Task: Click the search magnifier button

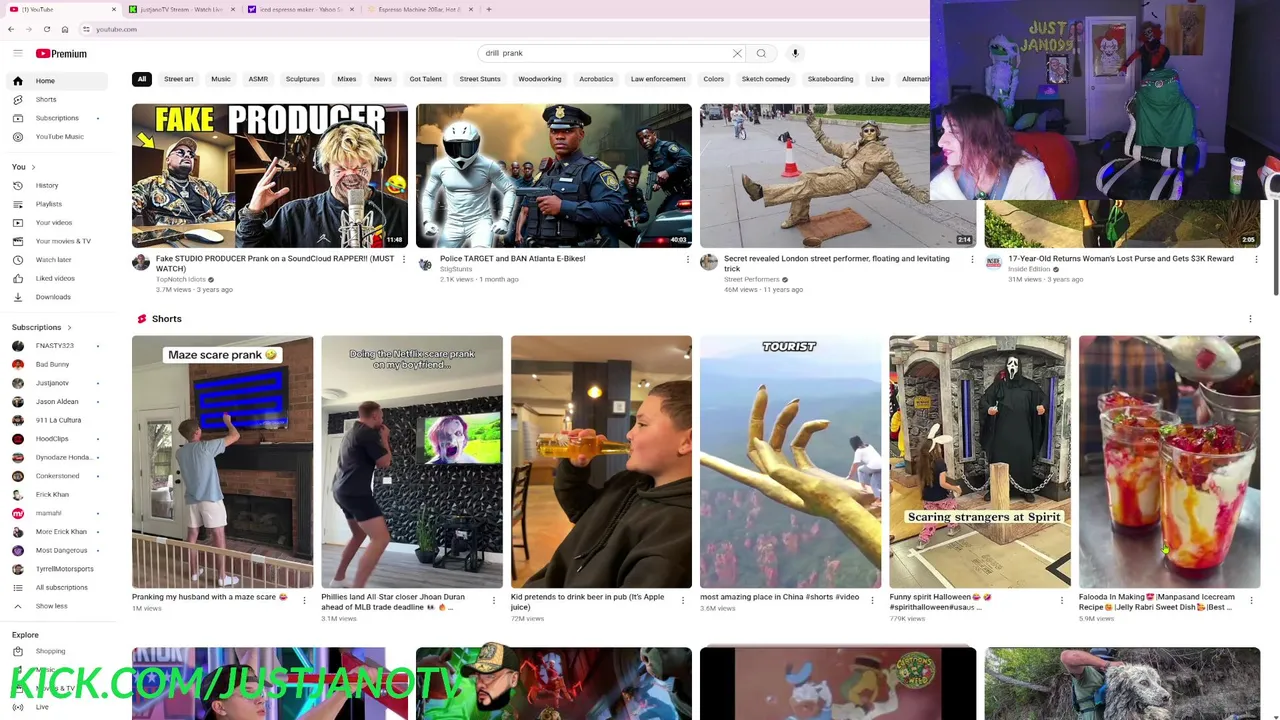Action: coord(761,53)
